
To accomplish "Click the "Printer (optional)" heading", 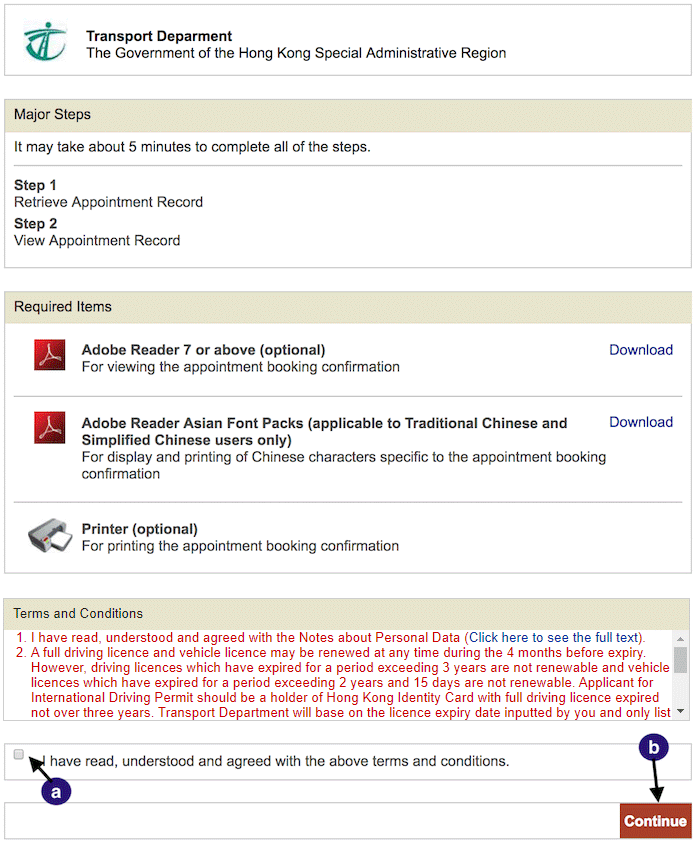I will [140, 529].
